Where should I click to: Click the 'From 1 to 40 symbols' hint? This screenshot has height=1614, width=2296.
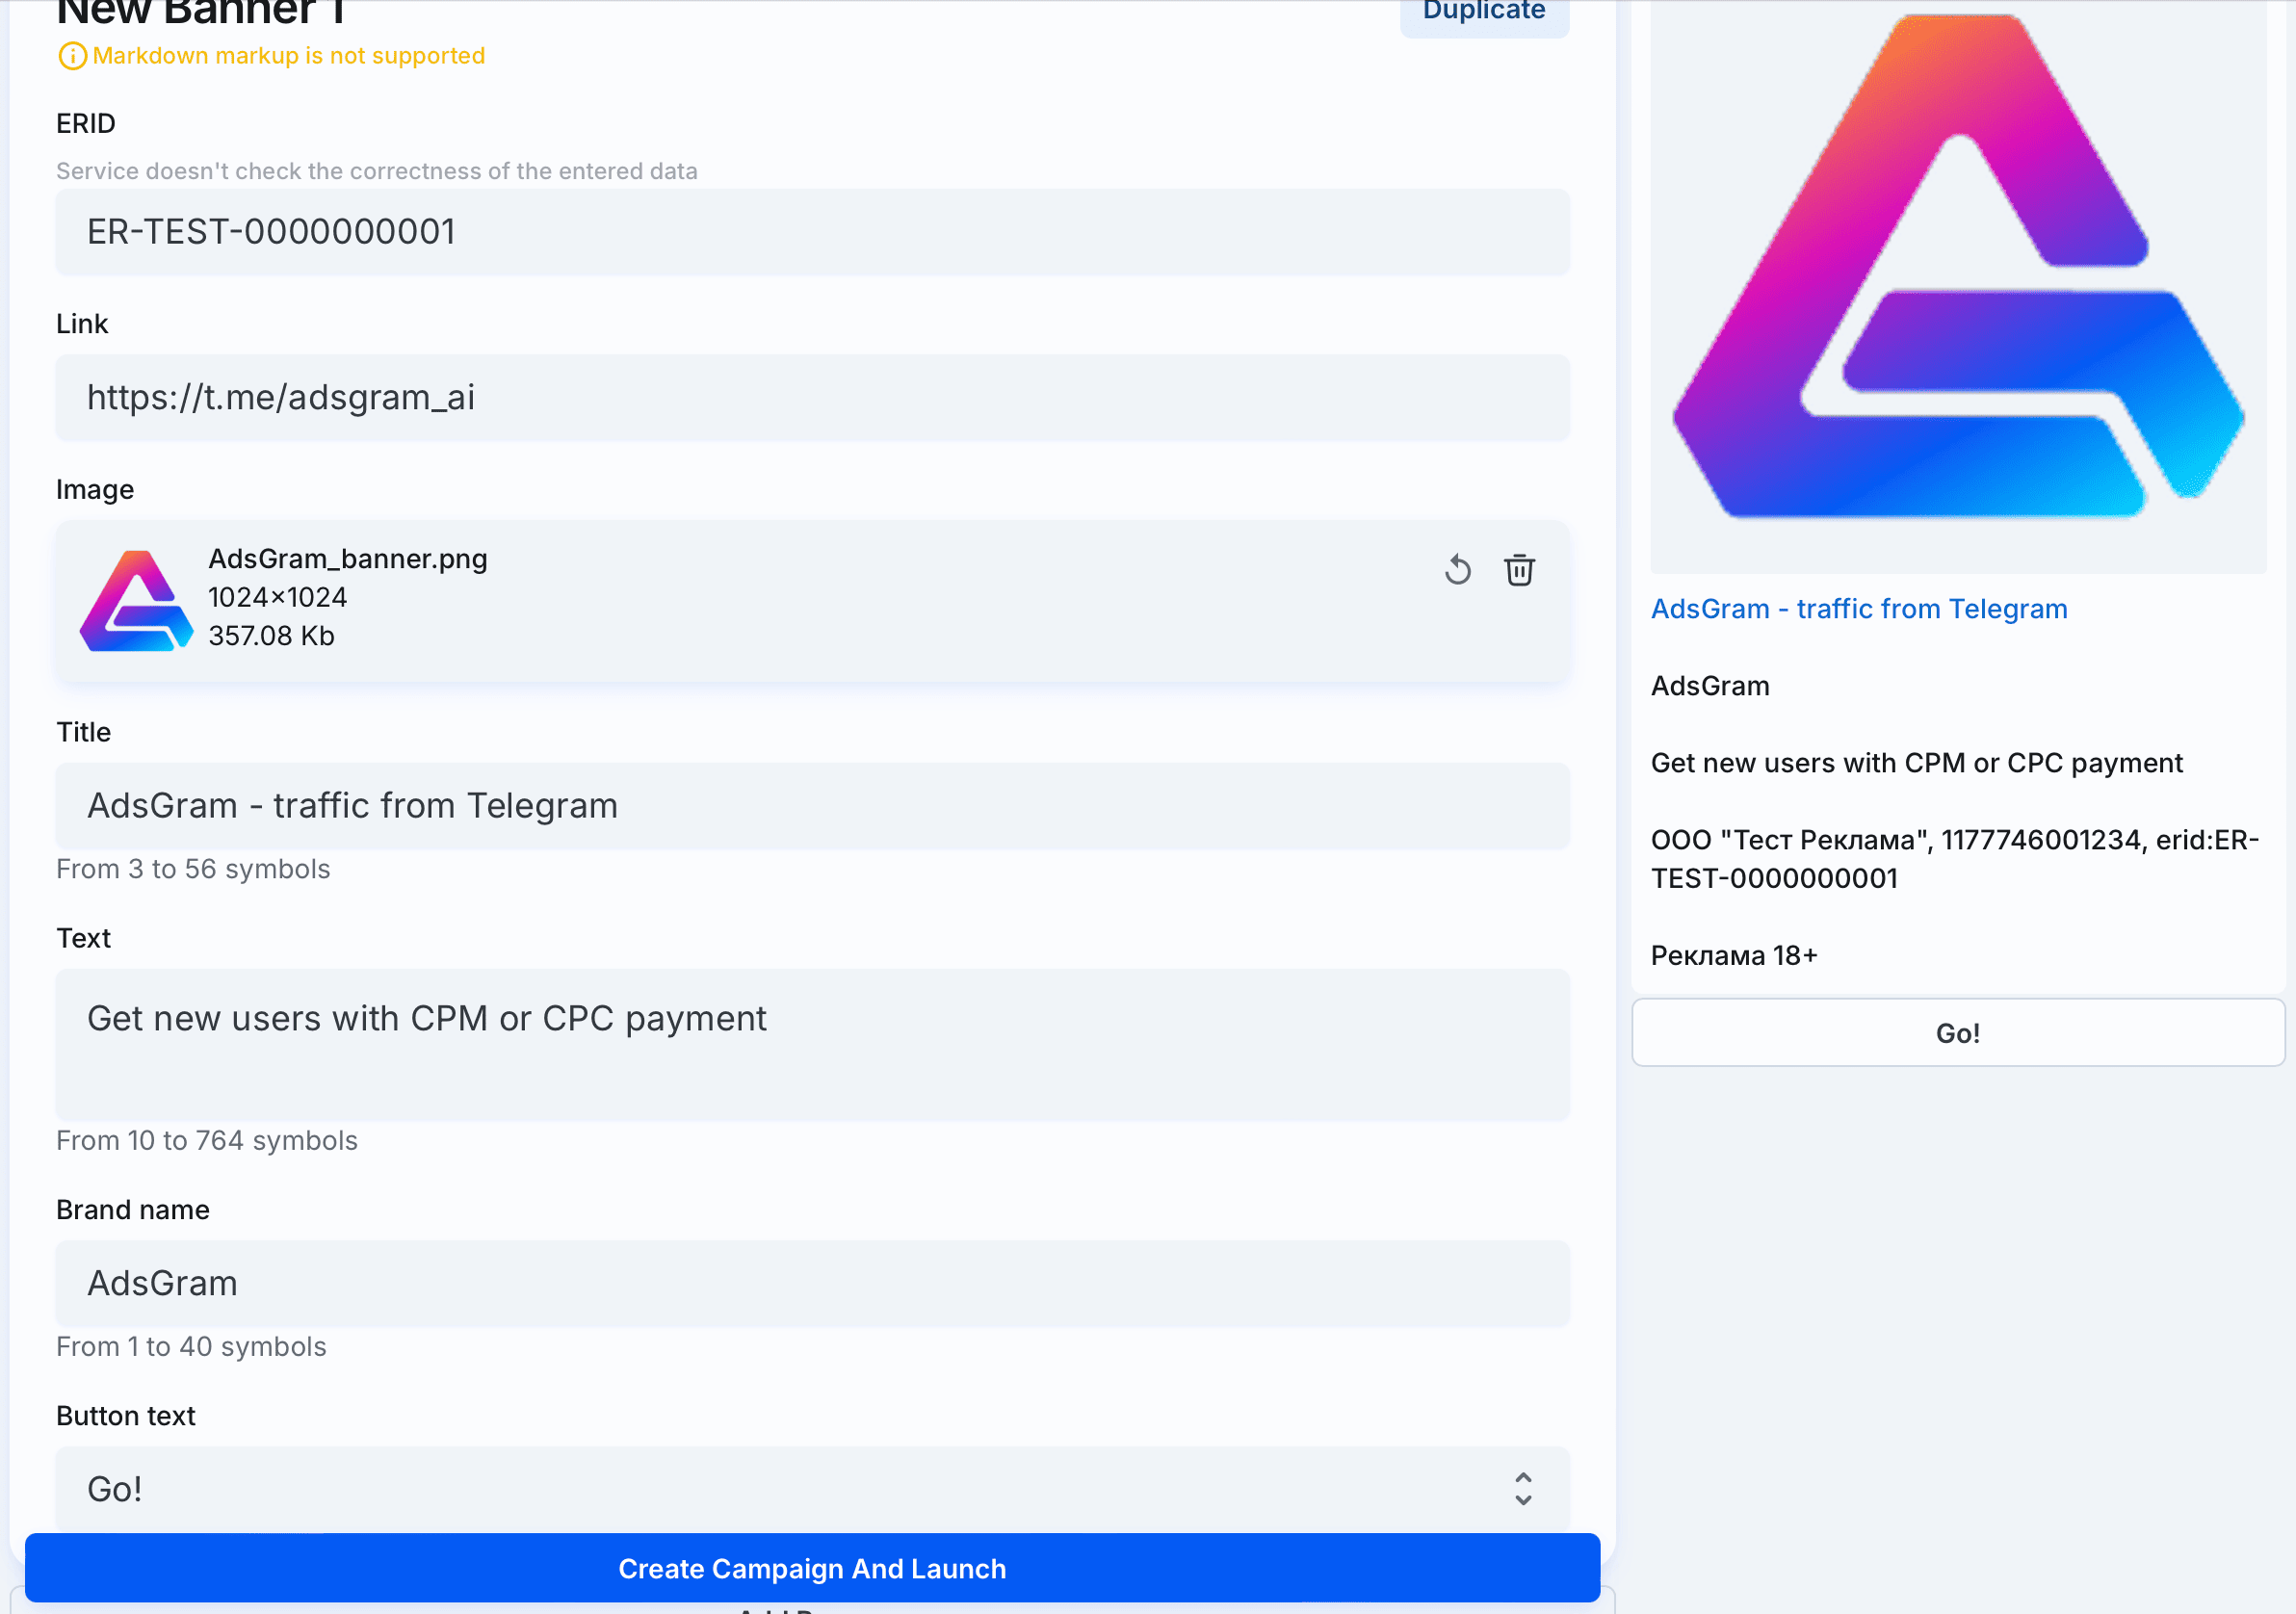(191, 1347)
